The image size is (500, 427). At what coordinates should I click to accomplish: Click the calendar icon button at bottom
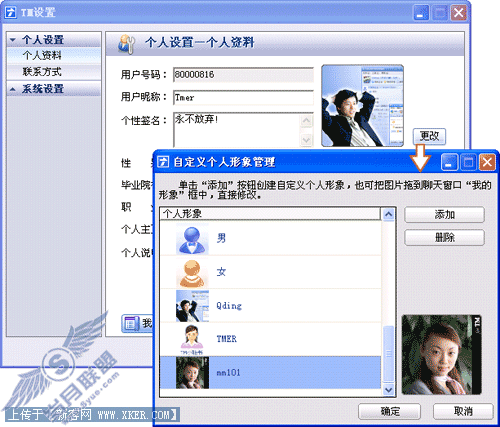click(130, 323)
